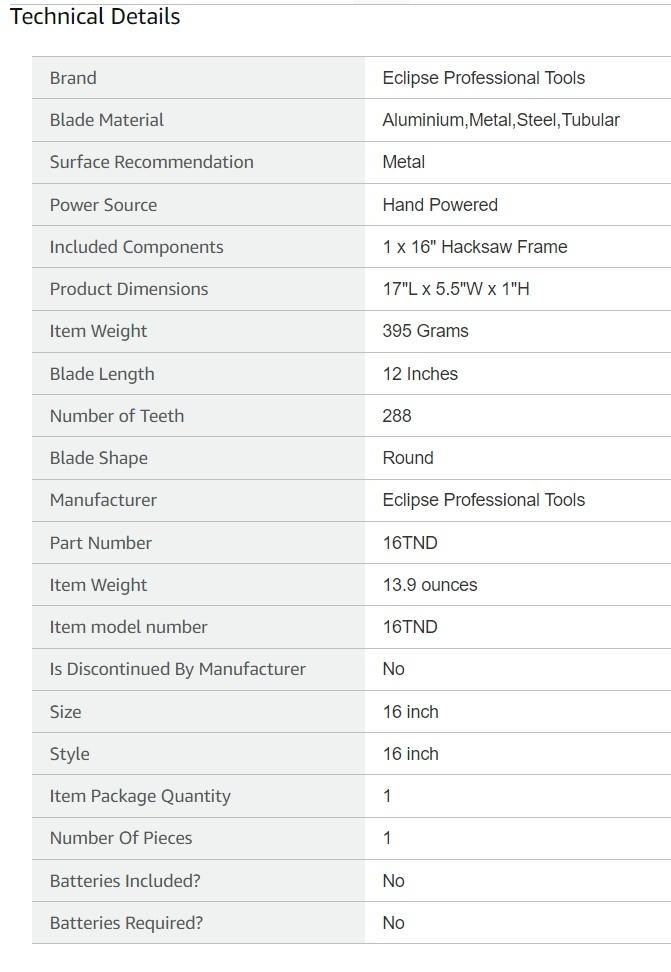
Task: Click the Batteries Required? label
Action: (x=126, y=923)
